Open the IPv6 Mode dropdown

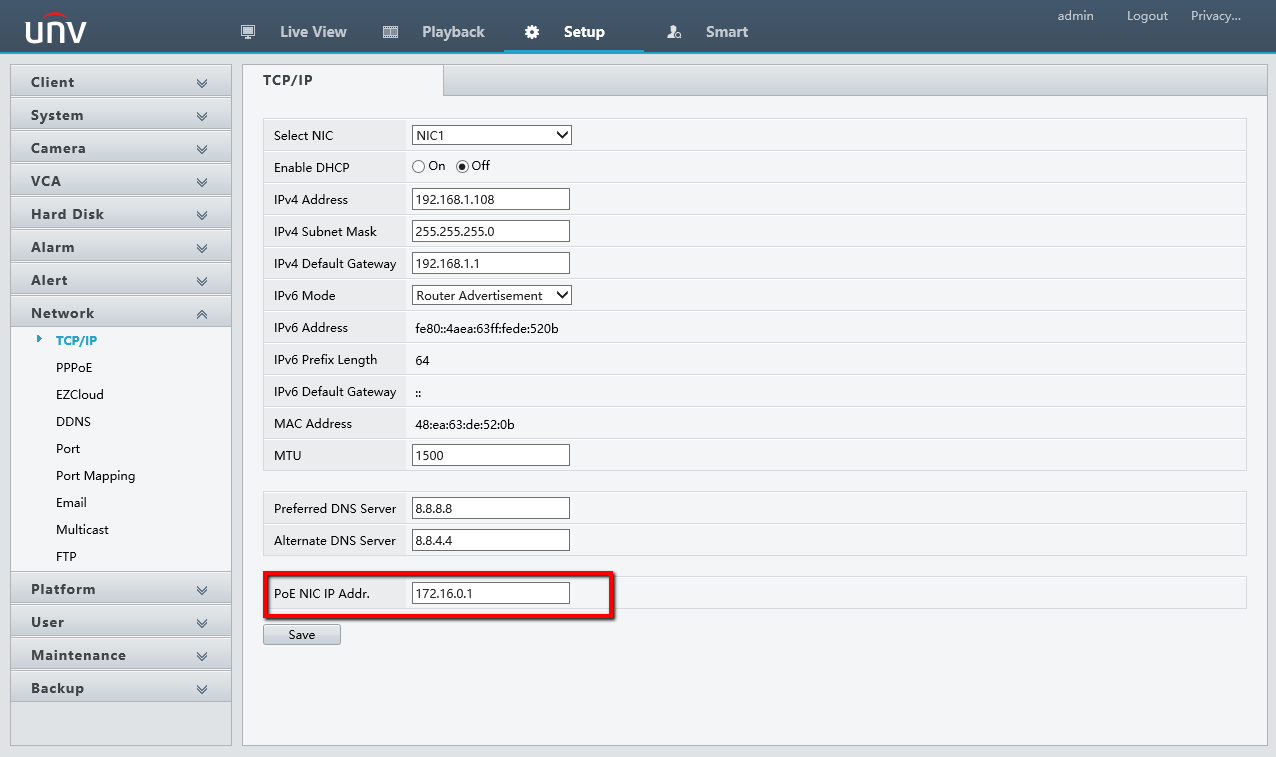tap(491, 295)
